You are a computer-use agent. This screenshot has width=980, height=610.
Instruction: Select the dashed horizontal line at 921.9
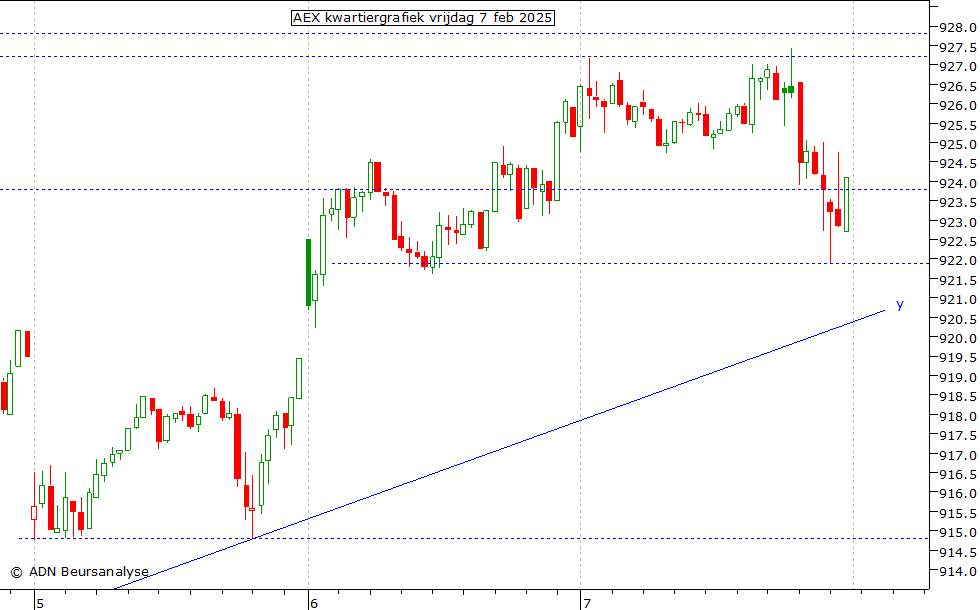630,263
